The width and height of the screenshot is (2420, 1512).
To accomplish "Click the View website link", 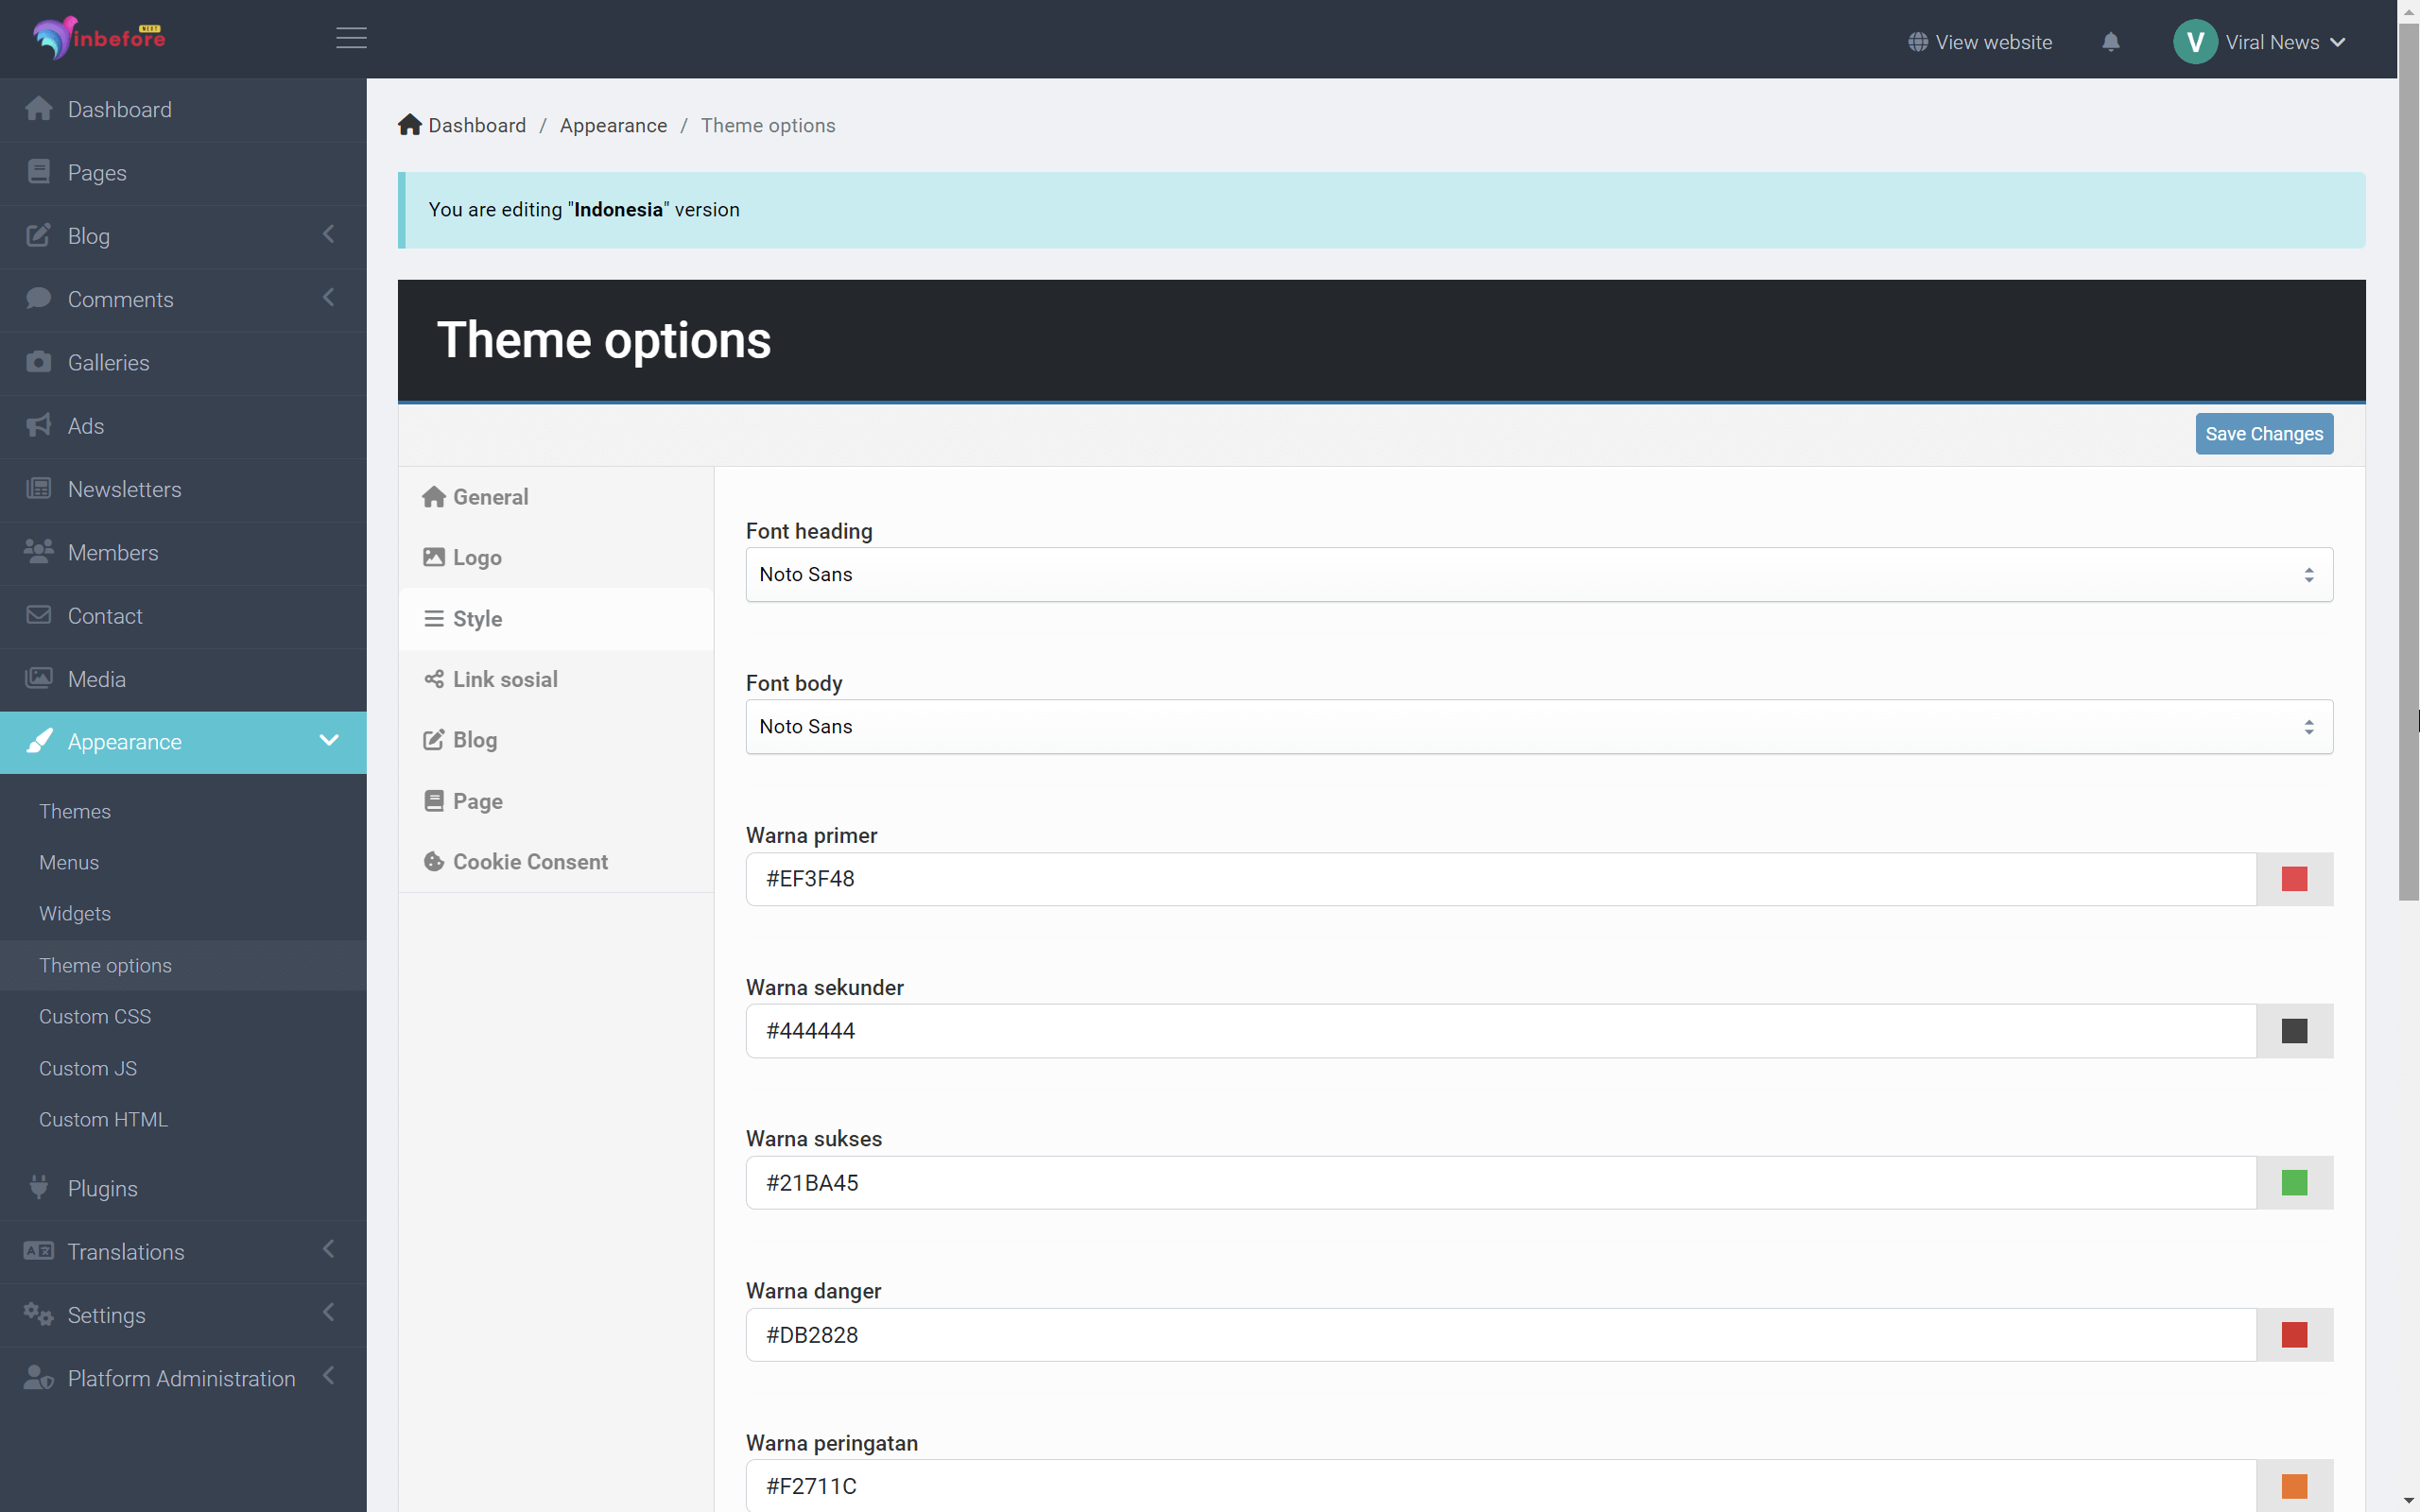I will click(x=1980, y=42).
